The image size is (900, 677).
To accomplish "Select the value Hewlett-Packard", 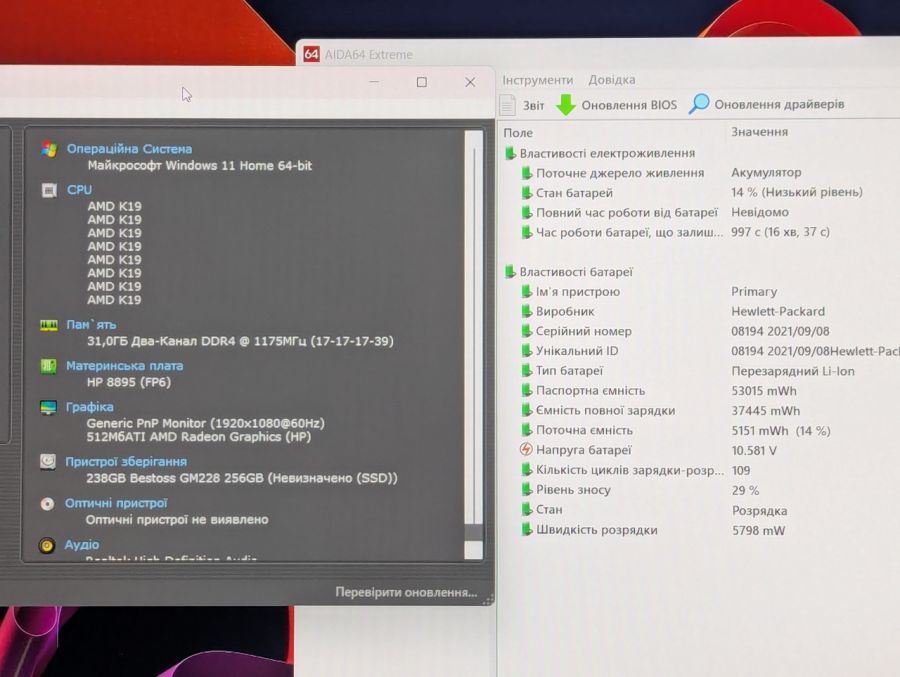I will click(778, 311).
